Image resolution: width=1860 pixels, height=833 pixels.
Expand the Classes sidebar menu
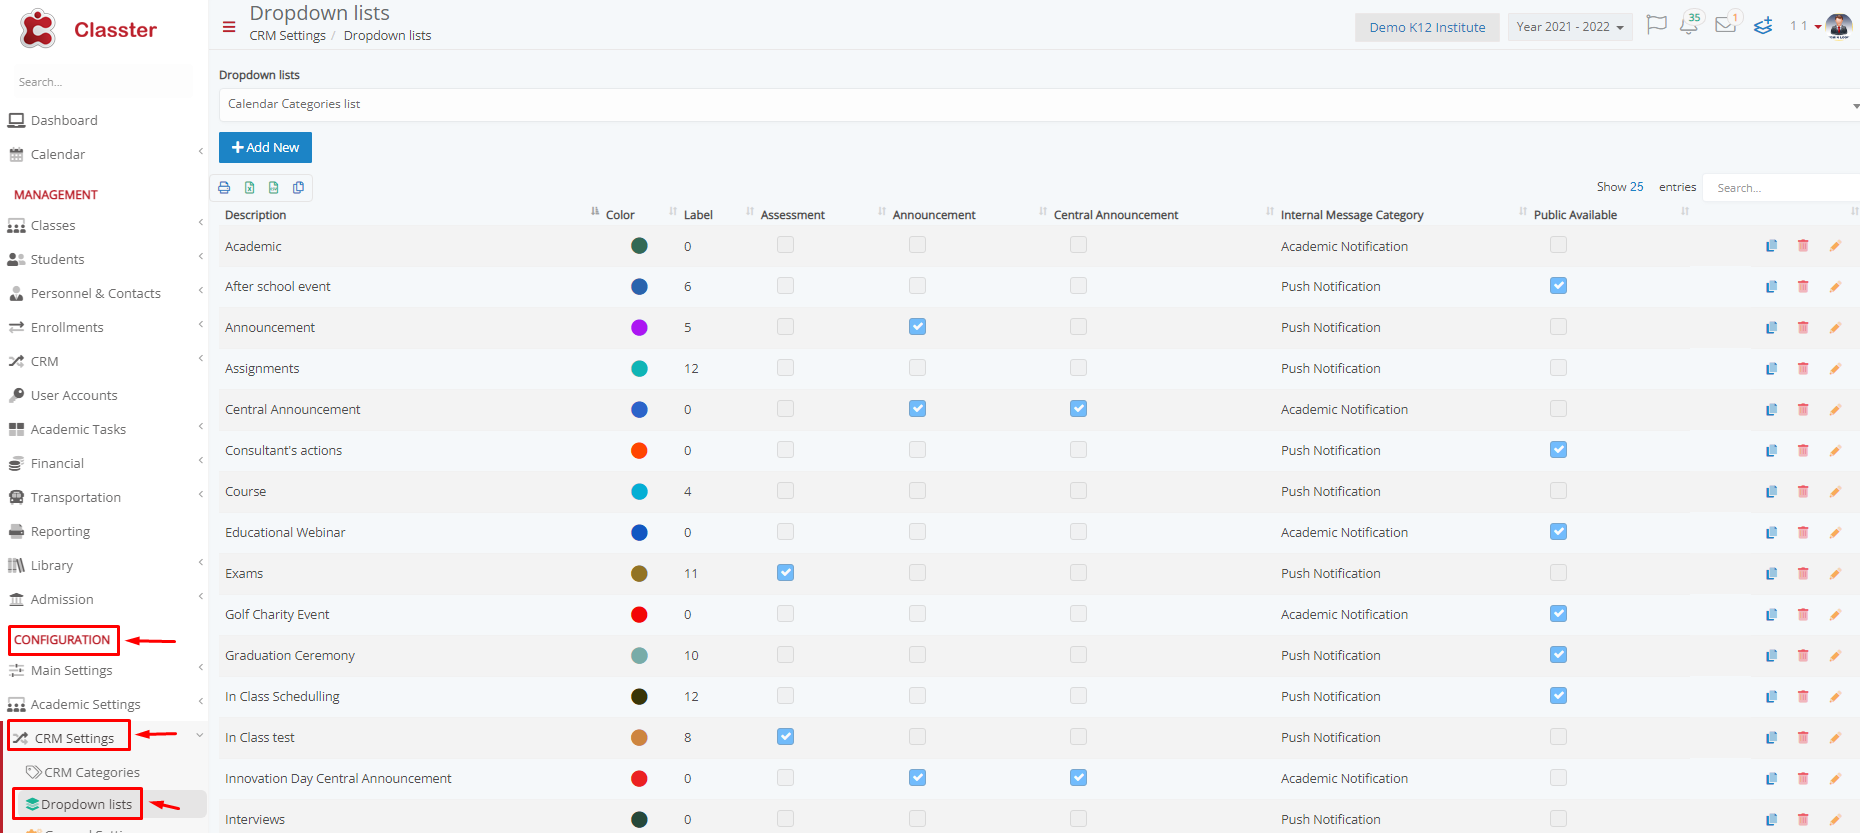(104, 226)
